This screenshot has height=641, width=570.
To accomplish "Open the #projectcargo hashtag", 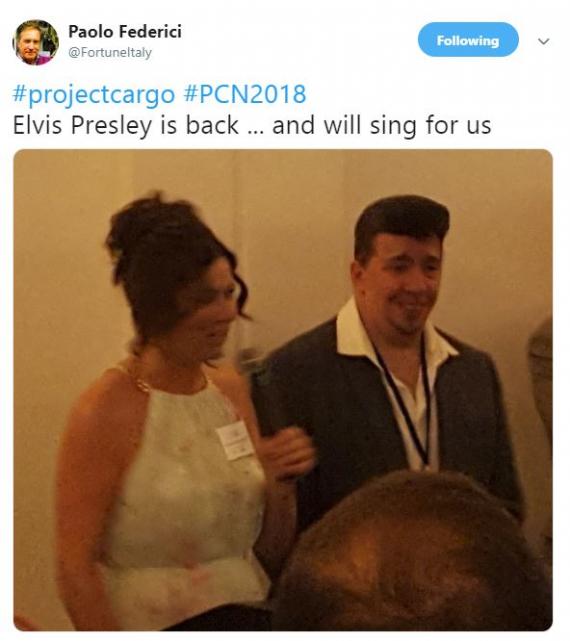I will click(94, 94).
